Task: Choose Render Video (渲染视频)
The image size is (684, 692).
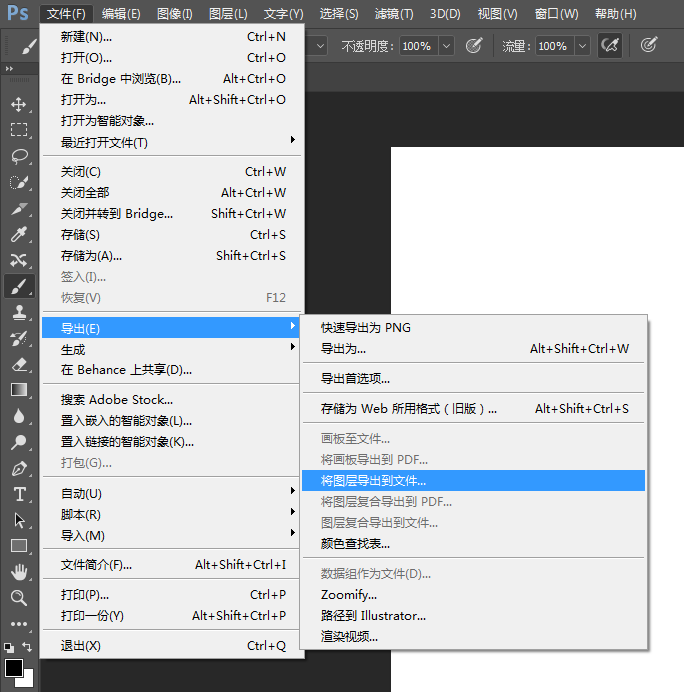Action: [x=473, y=637]
